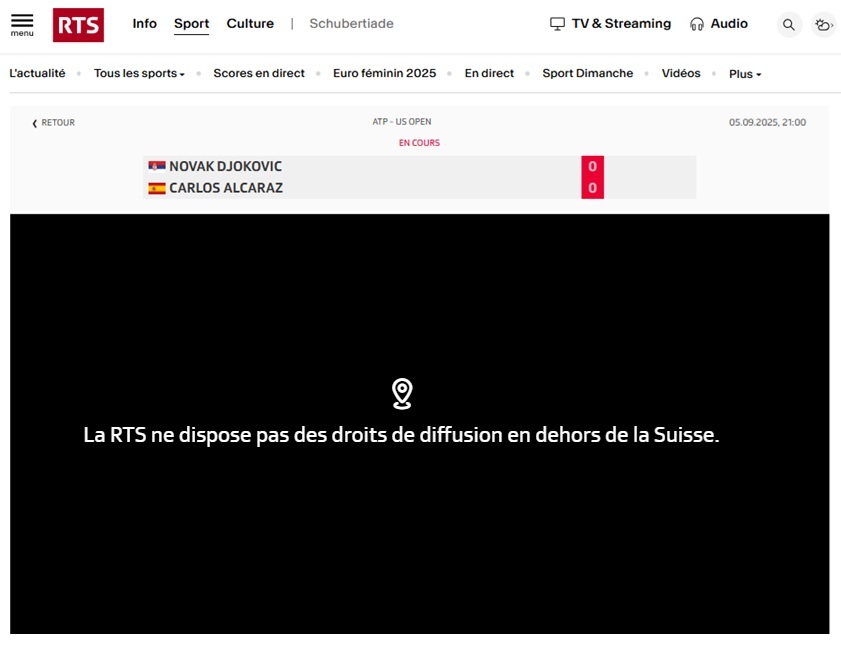
Task: Go to the Info section
Action: click(144, 24)
